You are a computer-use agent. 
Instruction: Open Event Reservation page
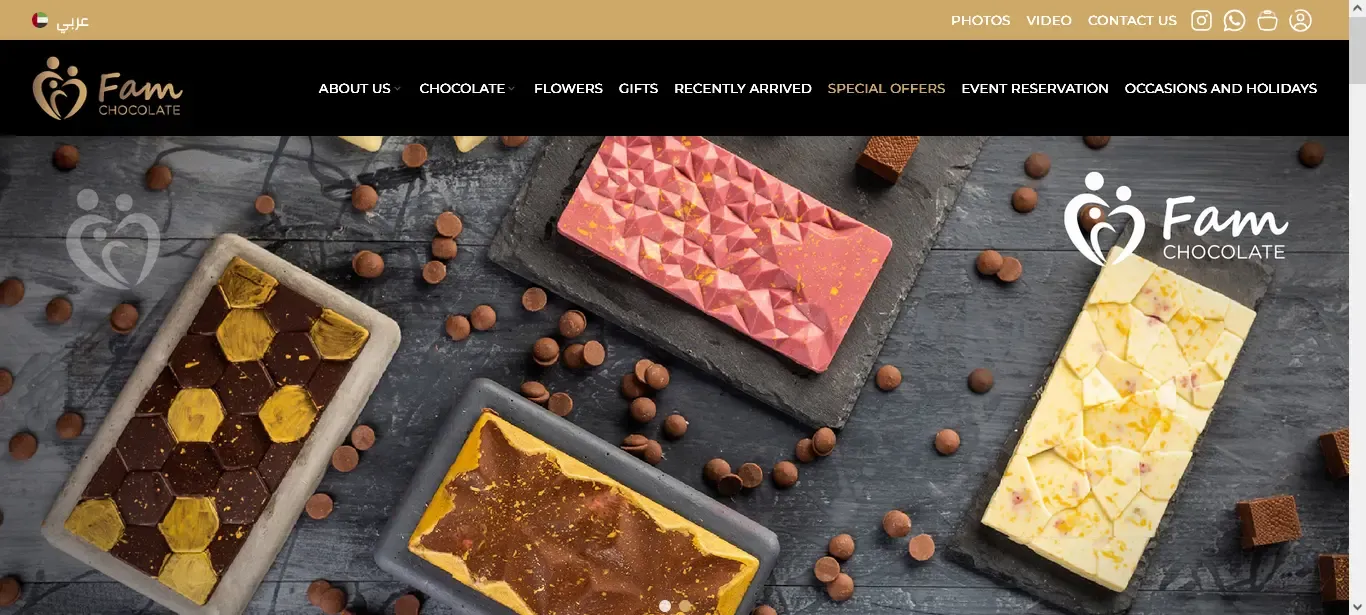1035,88
